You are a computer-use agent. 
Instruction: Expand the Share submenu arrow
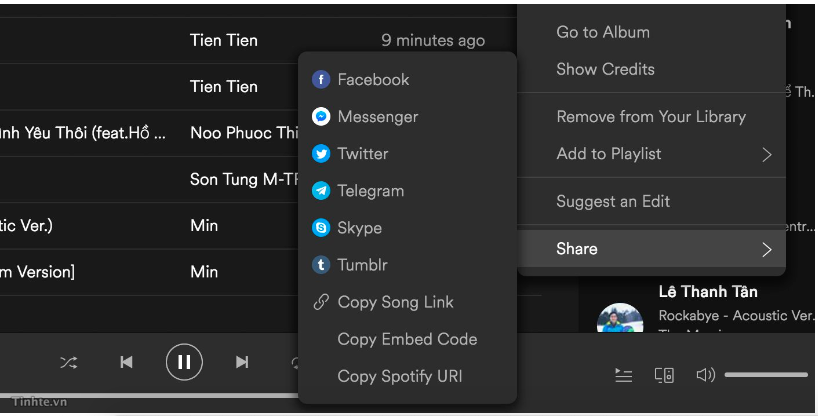[x=766, y=249]
